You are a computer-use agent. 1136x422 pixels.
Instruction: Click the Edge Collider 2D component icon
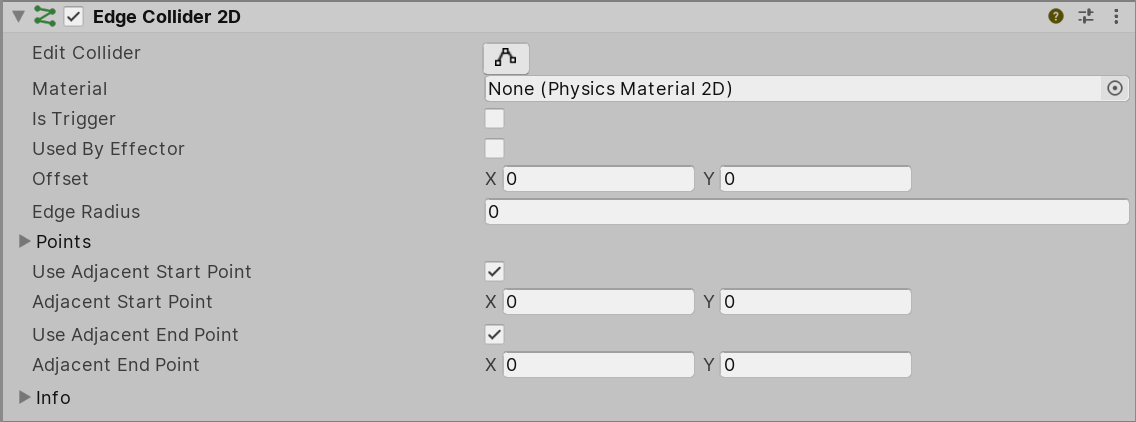coord(45,17)
